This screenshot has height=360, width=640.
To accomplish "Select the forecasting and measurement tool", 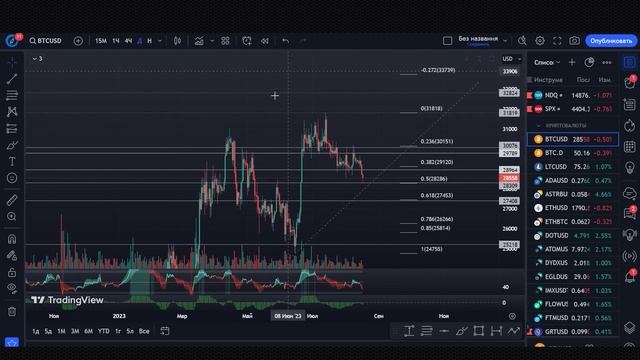I will pyautogui.click(x=12, y=129).
